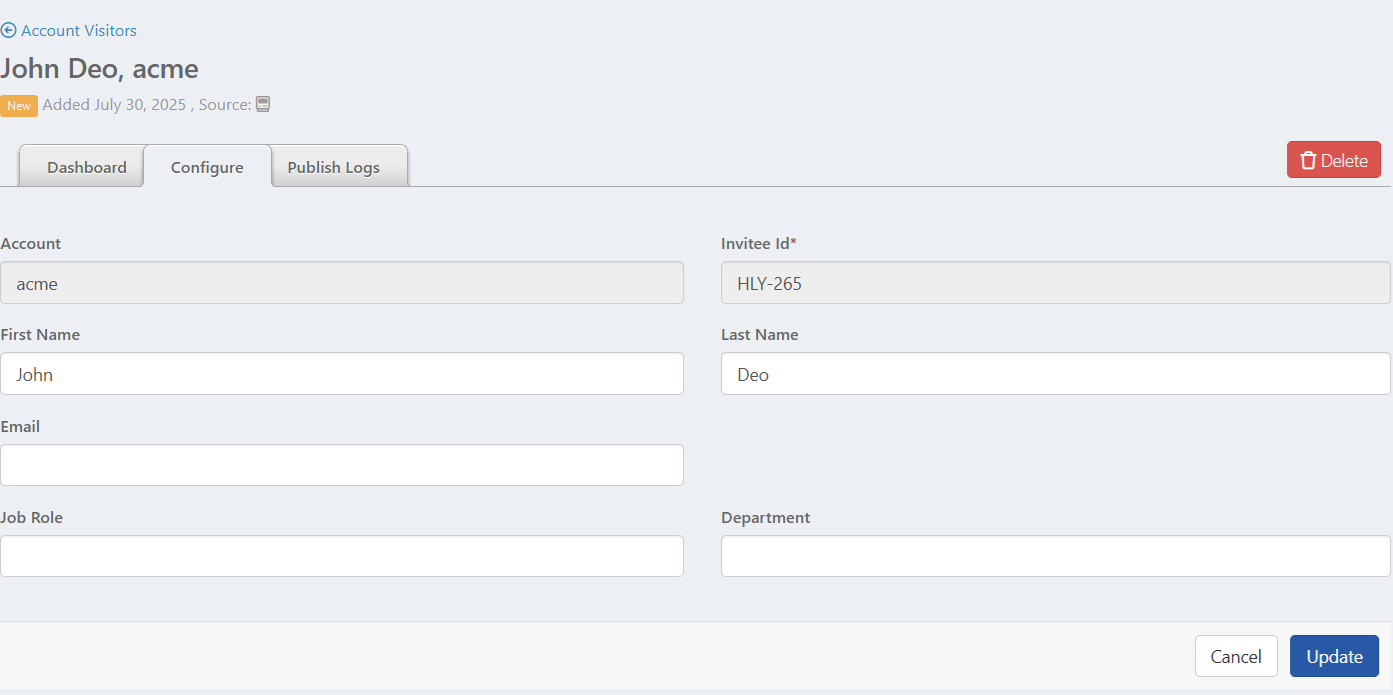Click the 'New' status badge
Viewport: 1393px width, 695px height.
[x=19, y=106]
